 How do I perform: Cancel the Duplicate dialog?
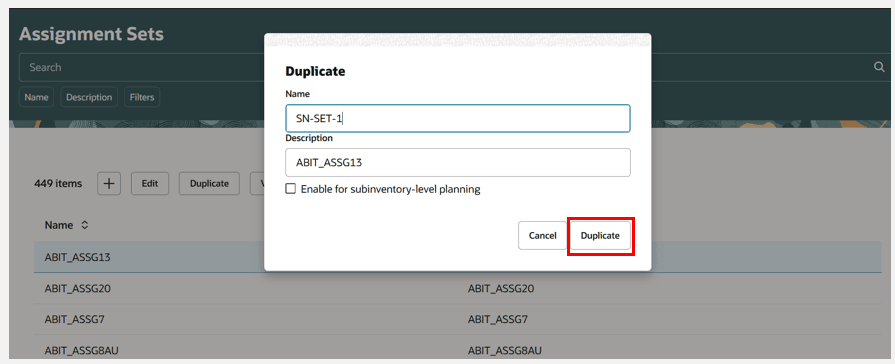click(x=542, y=236)
